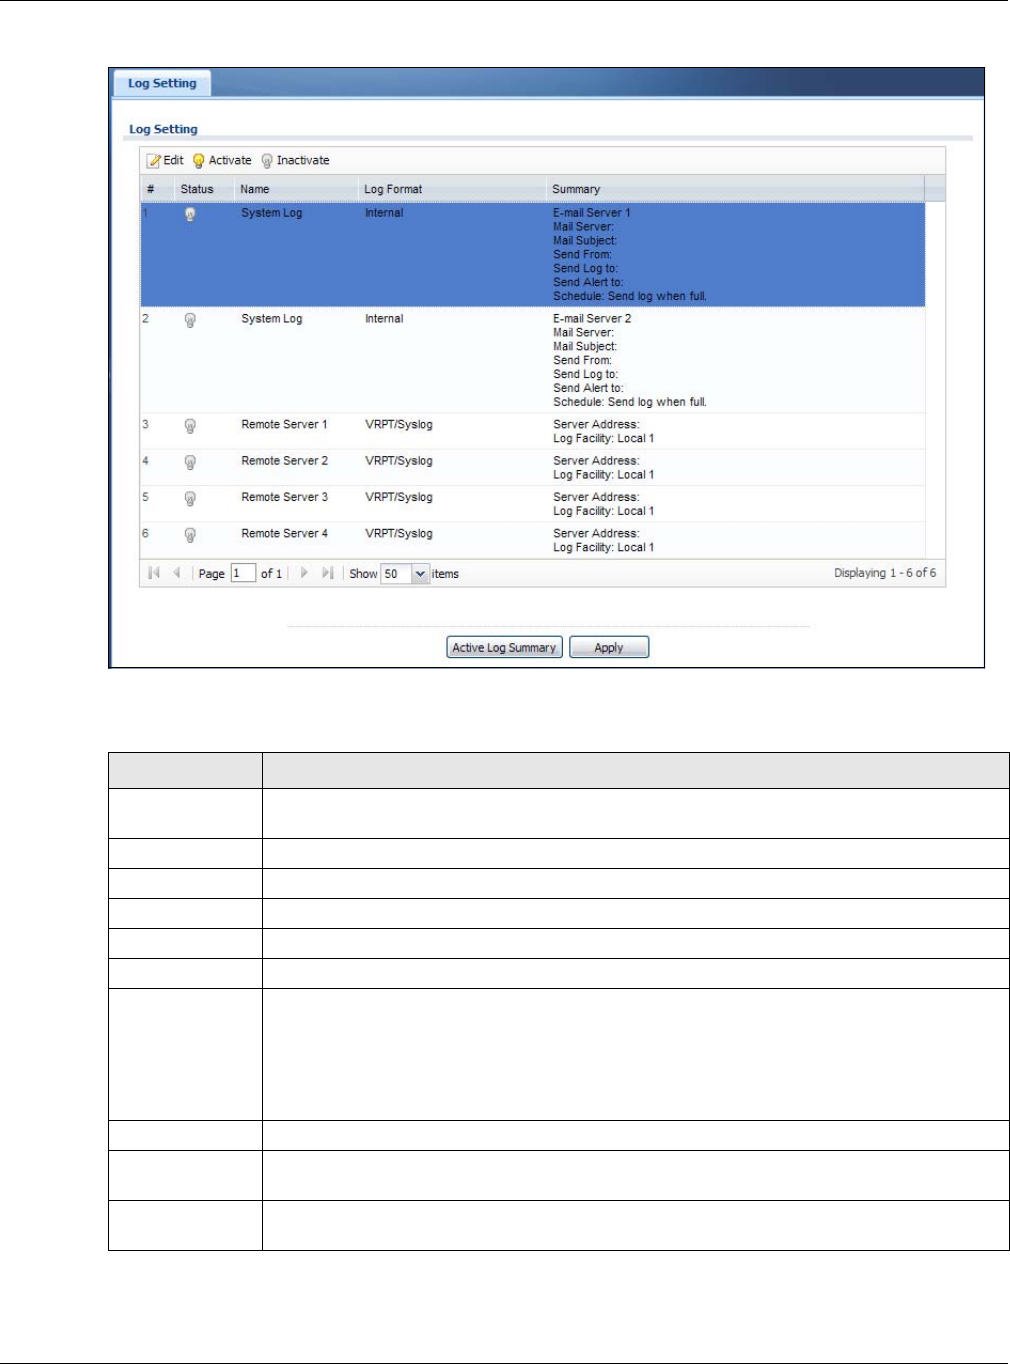Screen dimensions: 1010x1364
Task: Click status bulb icon in row 2
Action: (x=190, y=320)
